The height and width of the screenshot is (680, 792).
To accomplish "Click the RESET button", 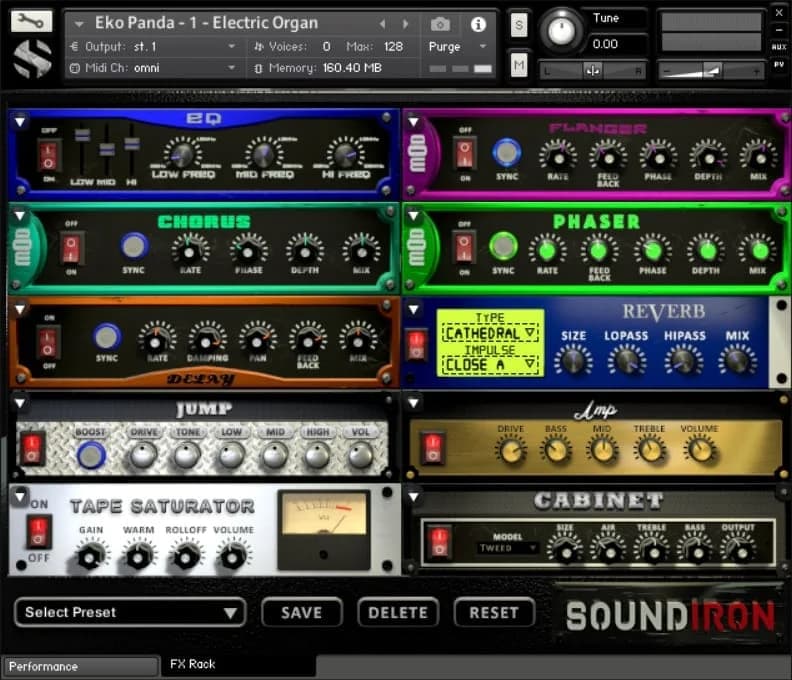I will click(x=494, y=612).
